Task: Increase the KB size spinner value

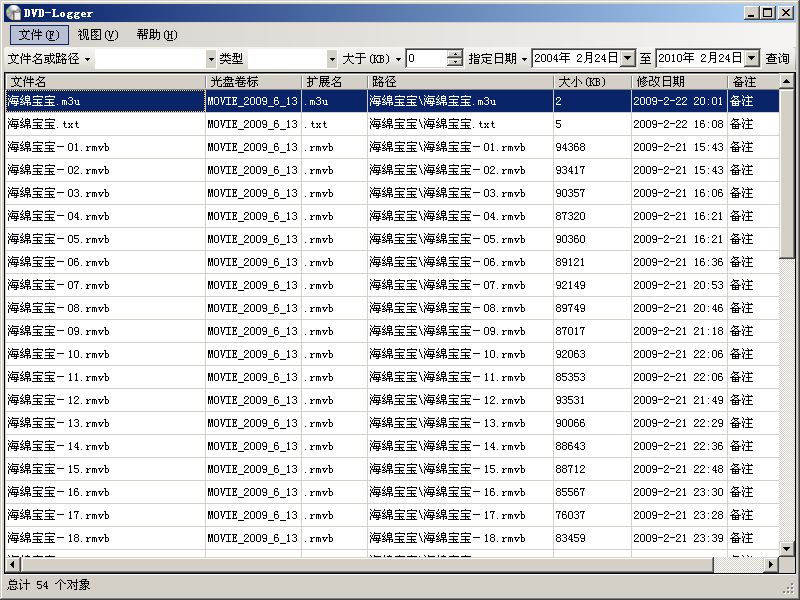Action: (x=455, y=54)
